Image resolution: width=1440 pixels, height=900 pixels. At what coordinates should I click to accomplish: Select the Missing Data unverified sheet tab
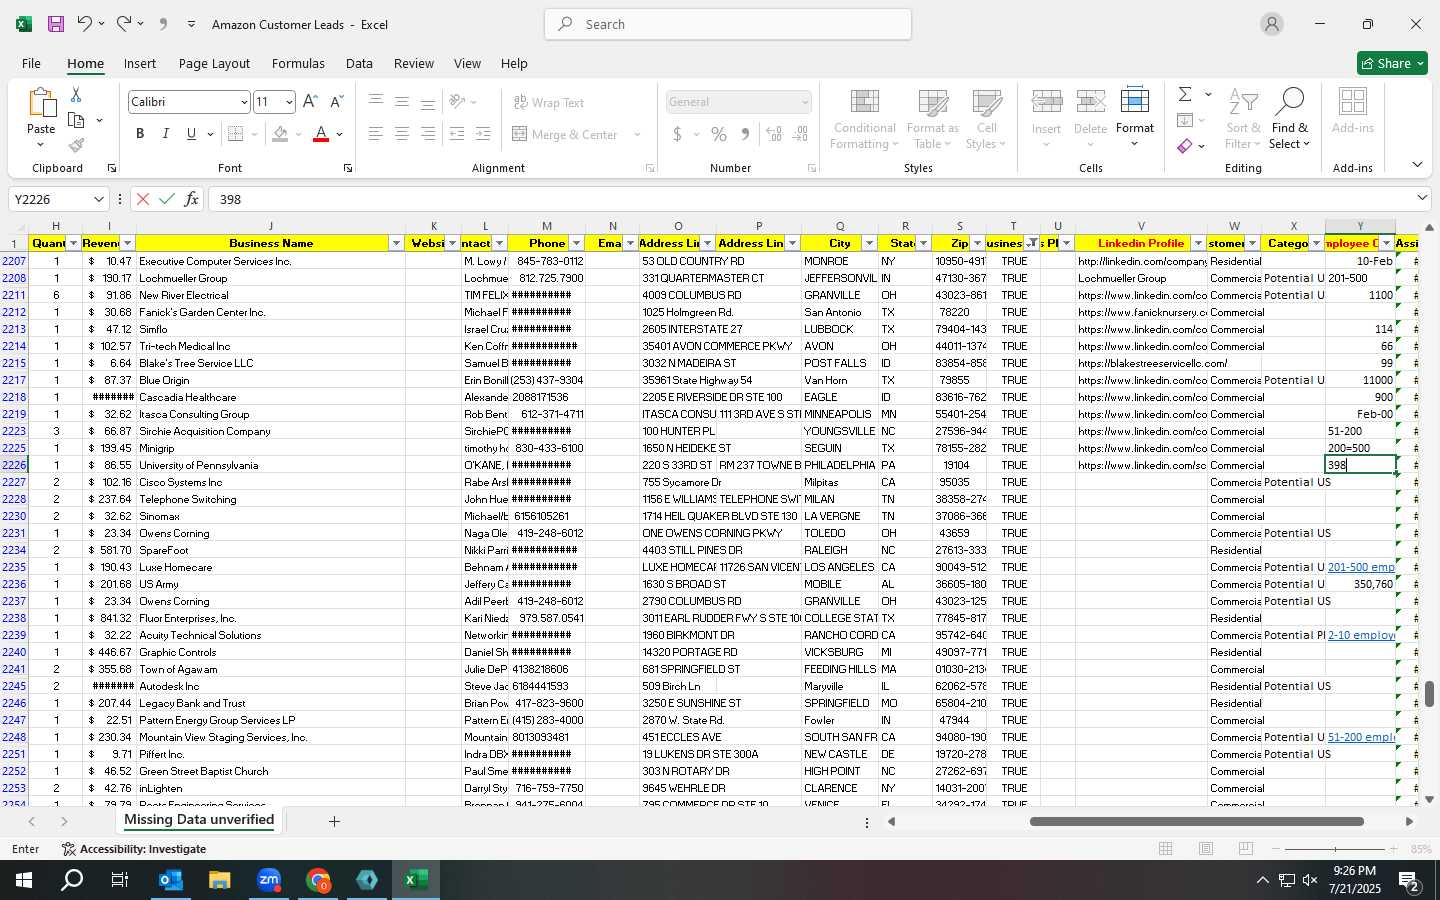199,820
